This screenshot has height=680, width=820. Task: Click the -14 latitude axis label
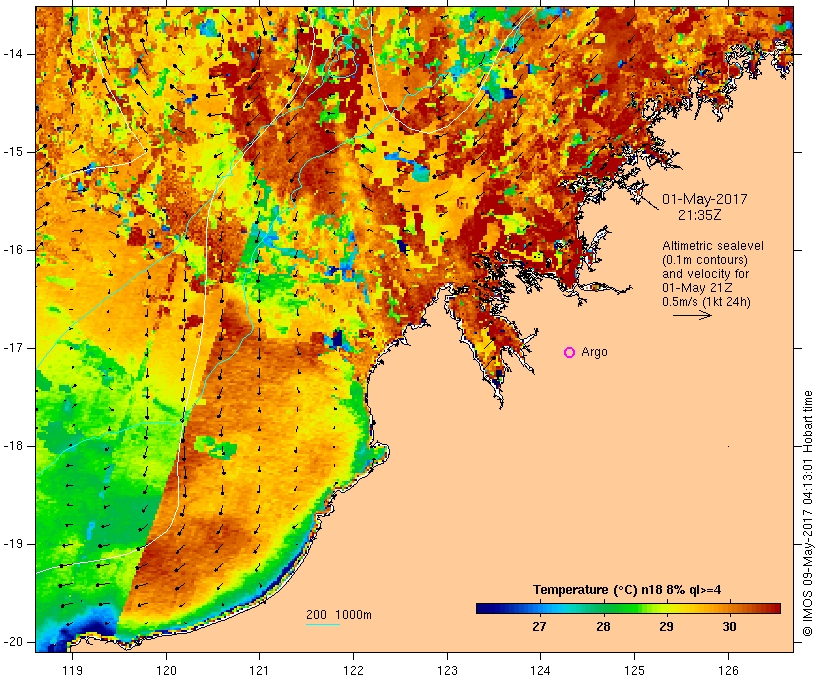(12, 54)
